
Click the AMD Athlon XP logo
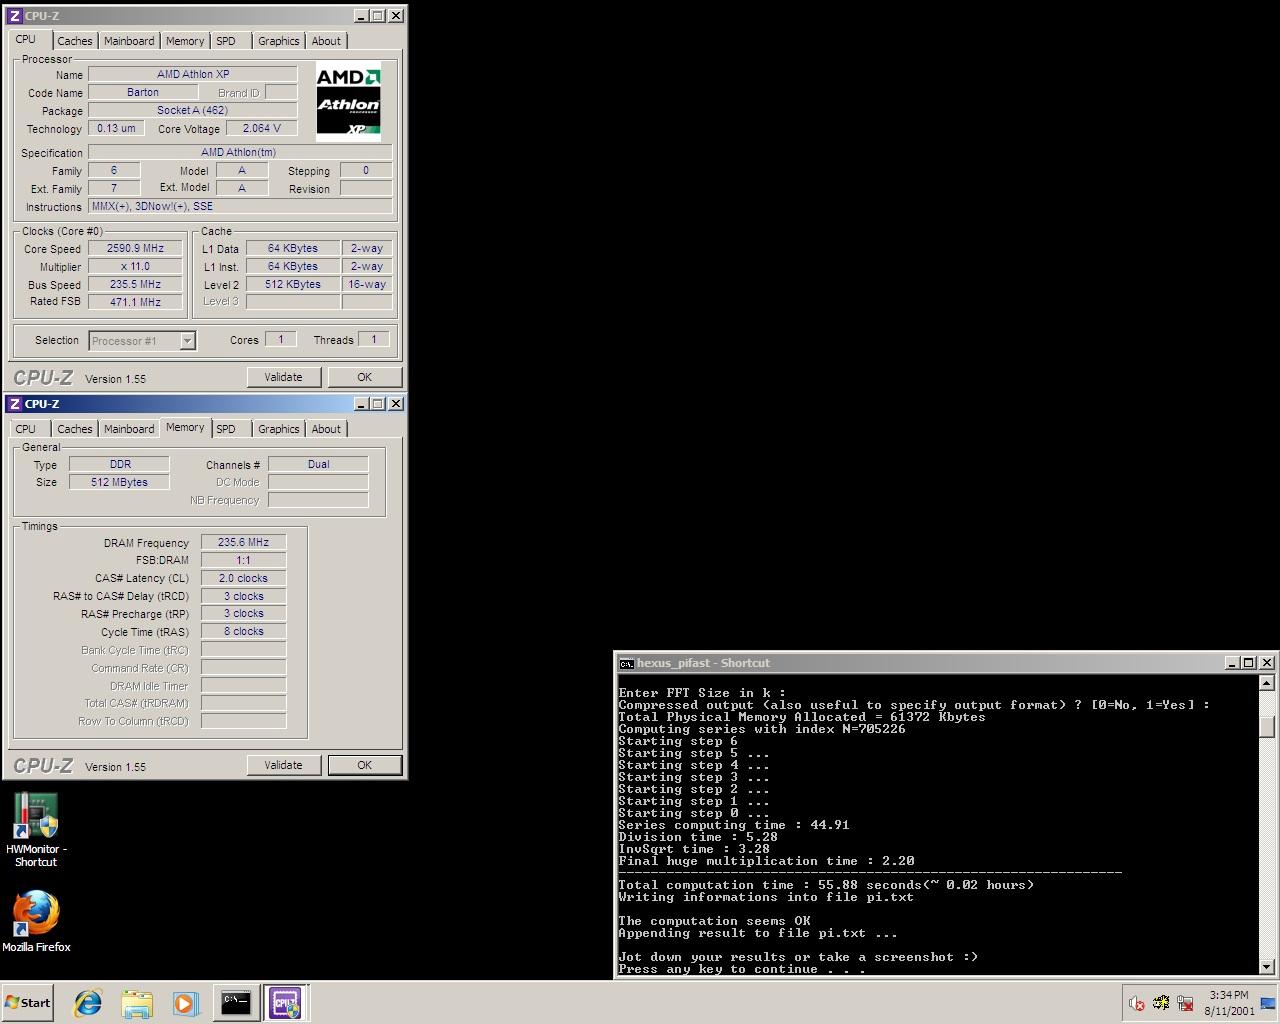coord(348,102)
